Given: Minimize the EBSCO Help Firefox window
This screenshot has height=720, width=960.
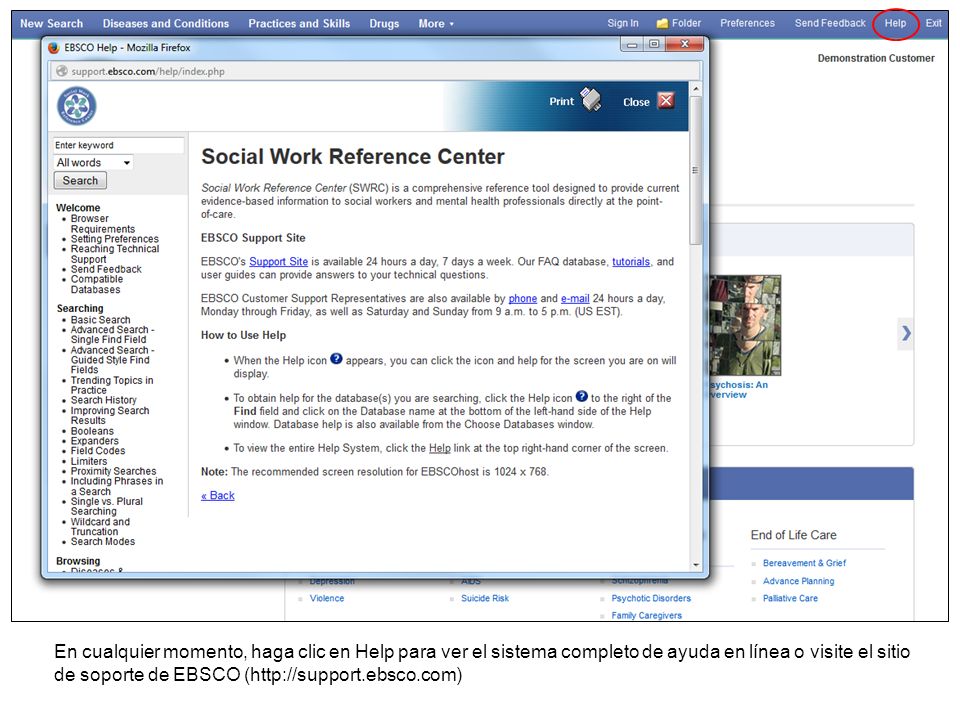Looking at the screenshot, I should (x=632, y=45).
